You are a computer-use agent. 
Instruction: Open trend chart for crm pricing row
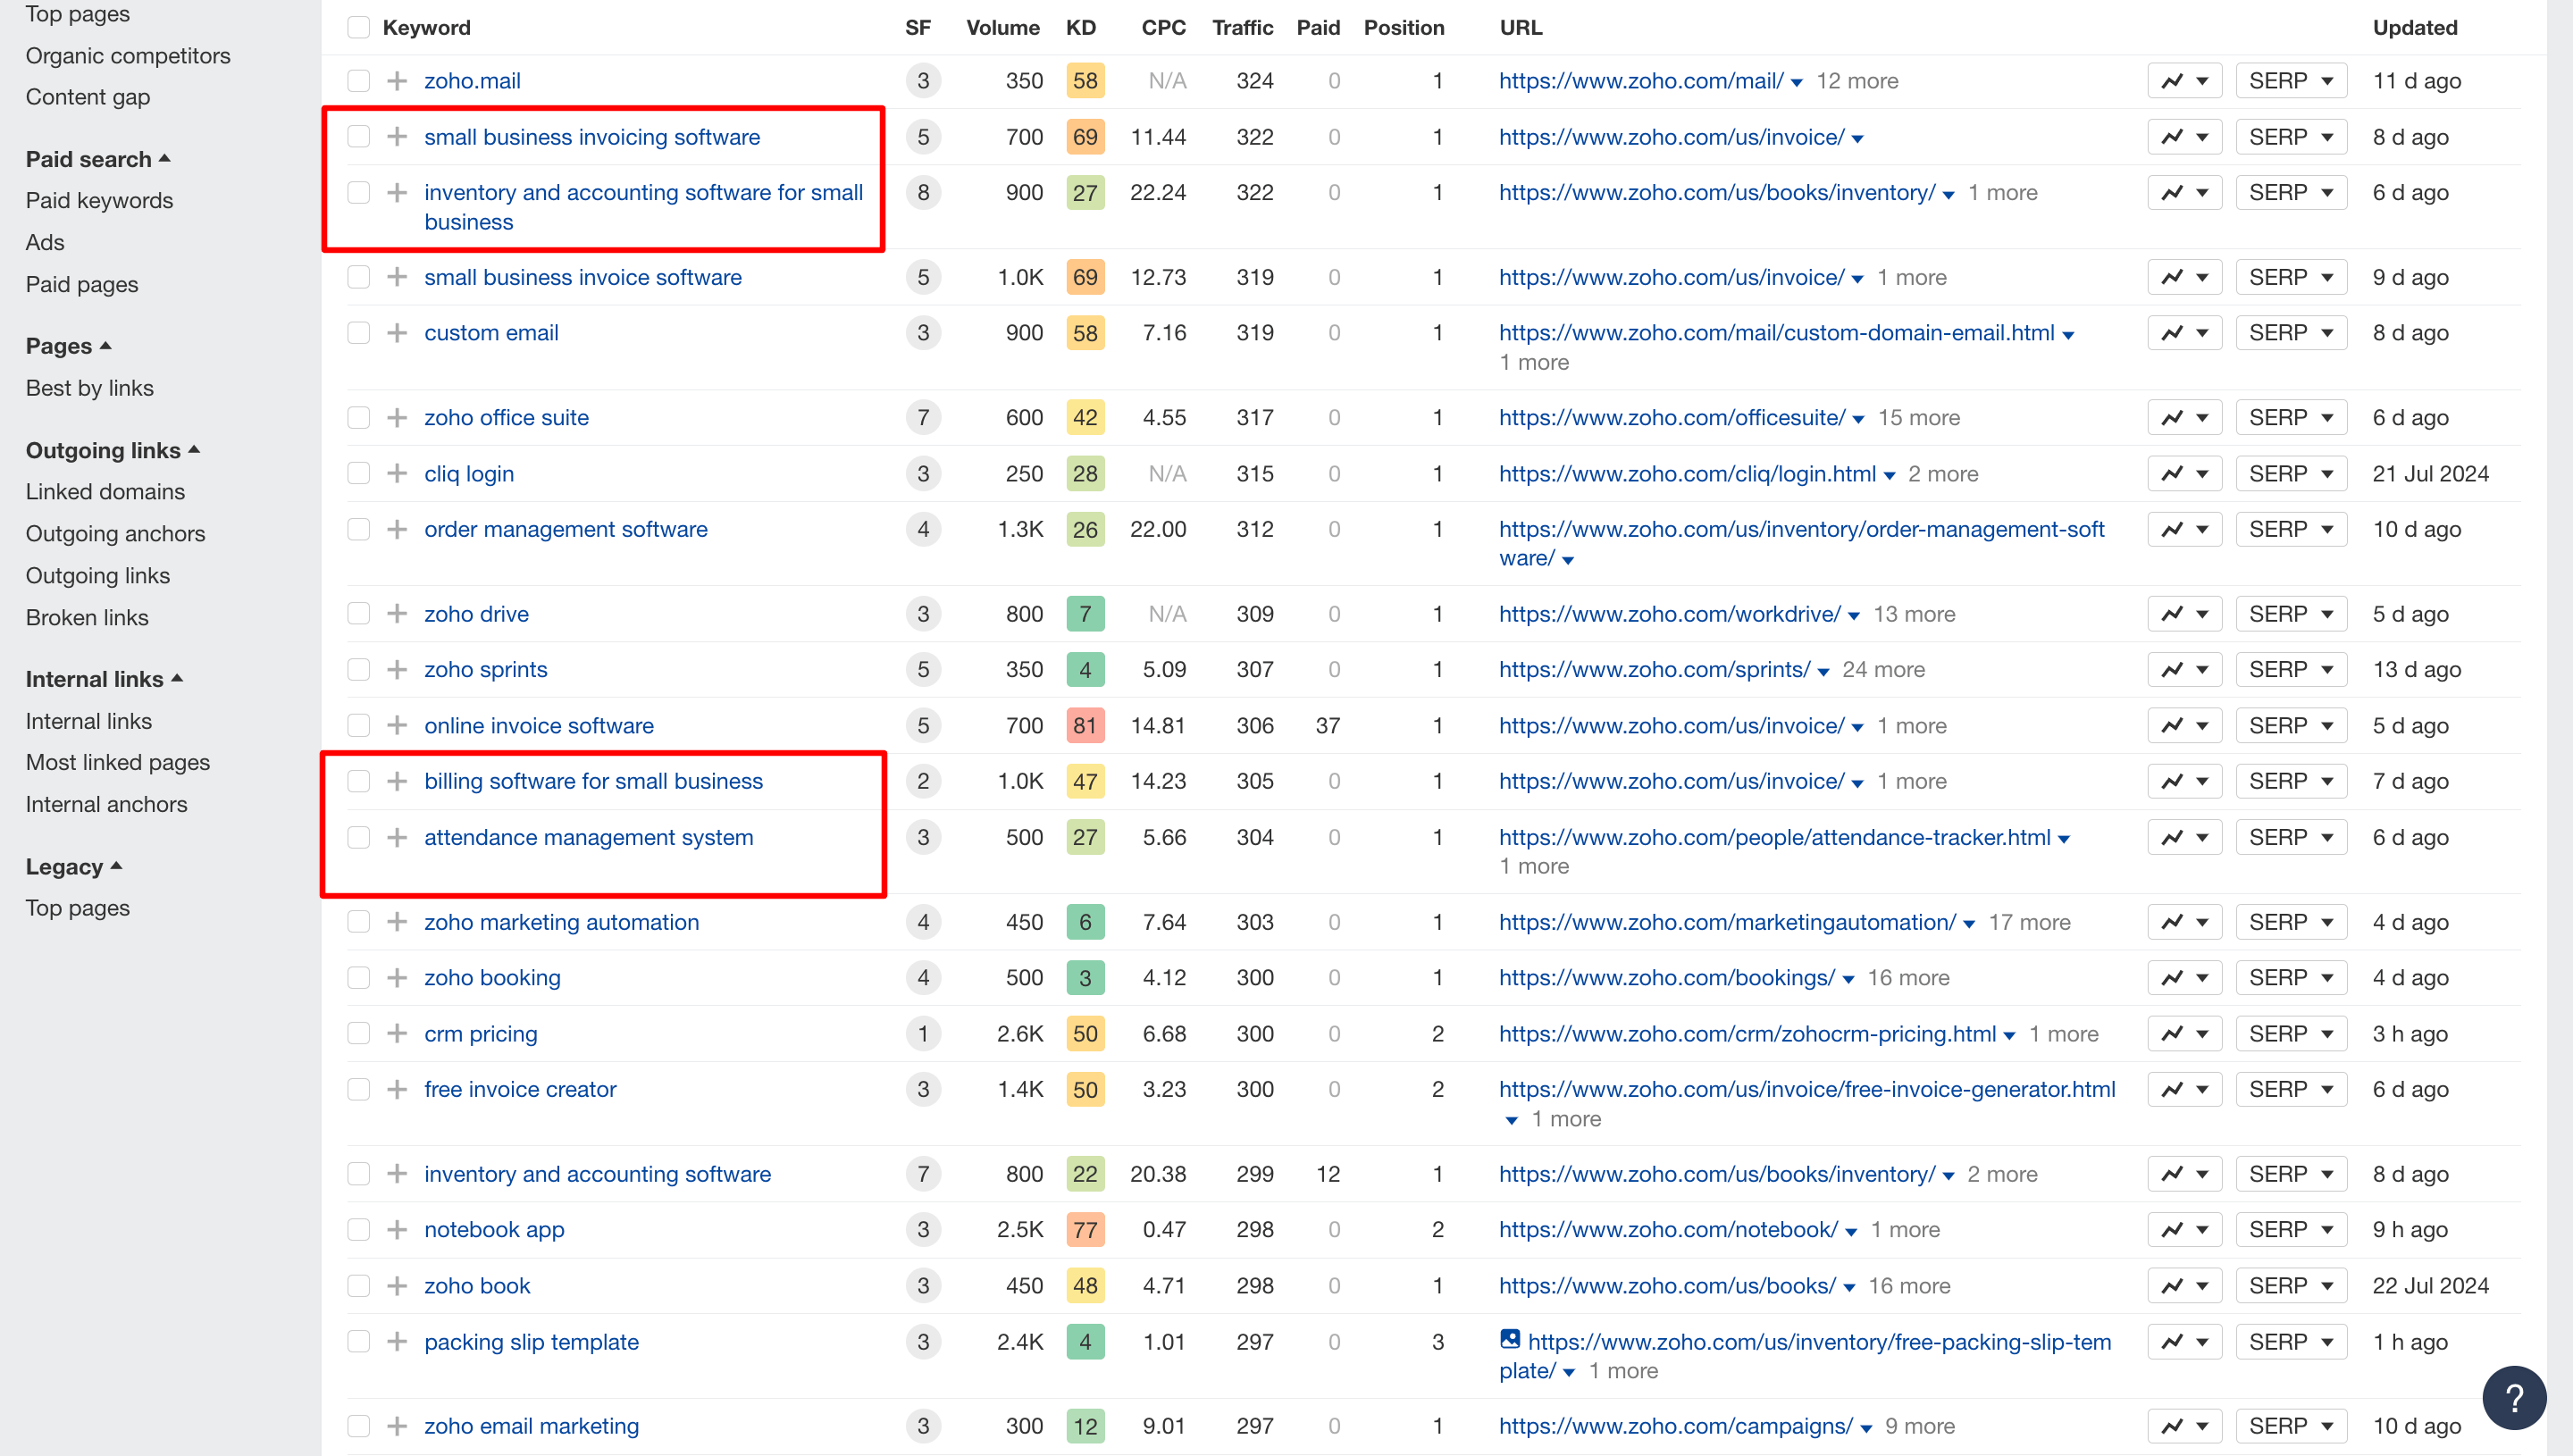click(x=2184, y=1034)
